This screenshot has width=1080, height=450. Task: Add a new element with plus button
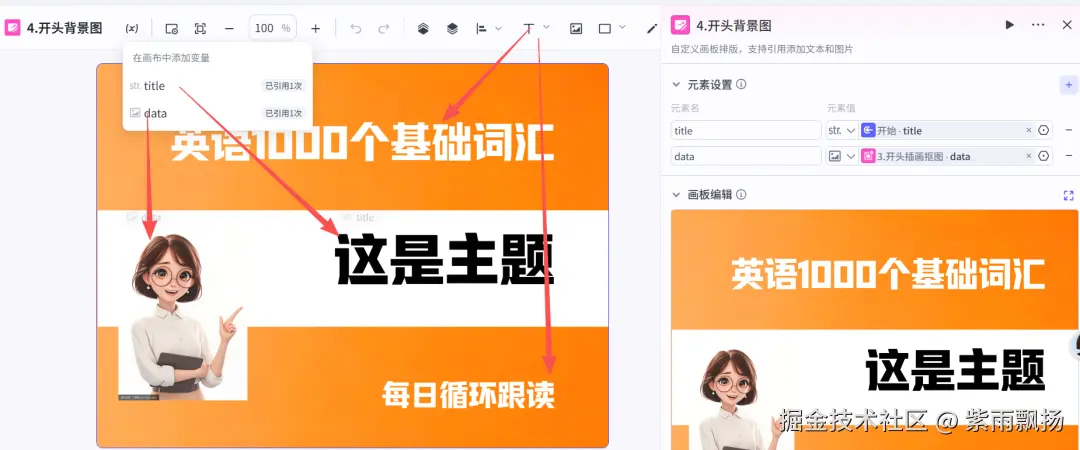(1068, 85)
